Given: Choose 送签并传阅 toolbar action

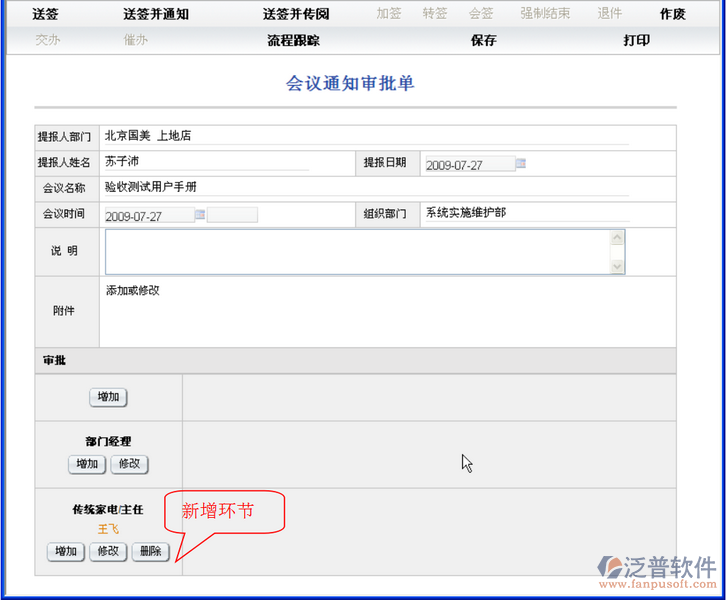Looking at the screenshot, I should (x=296, y=14).
